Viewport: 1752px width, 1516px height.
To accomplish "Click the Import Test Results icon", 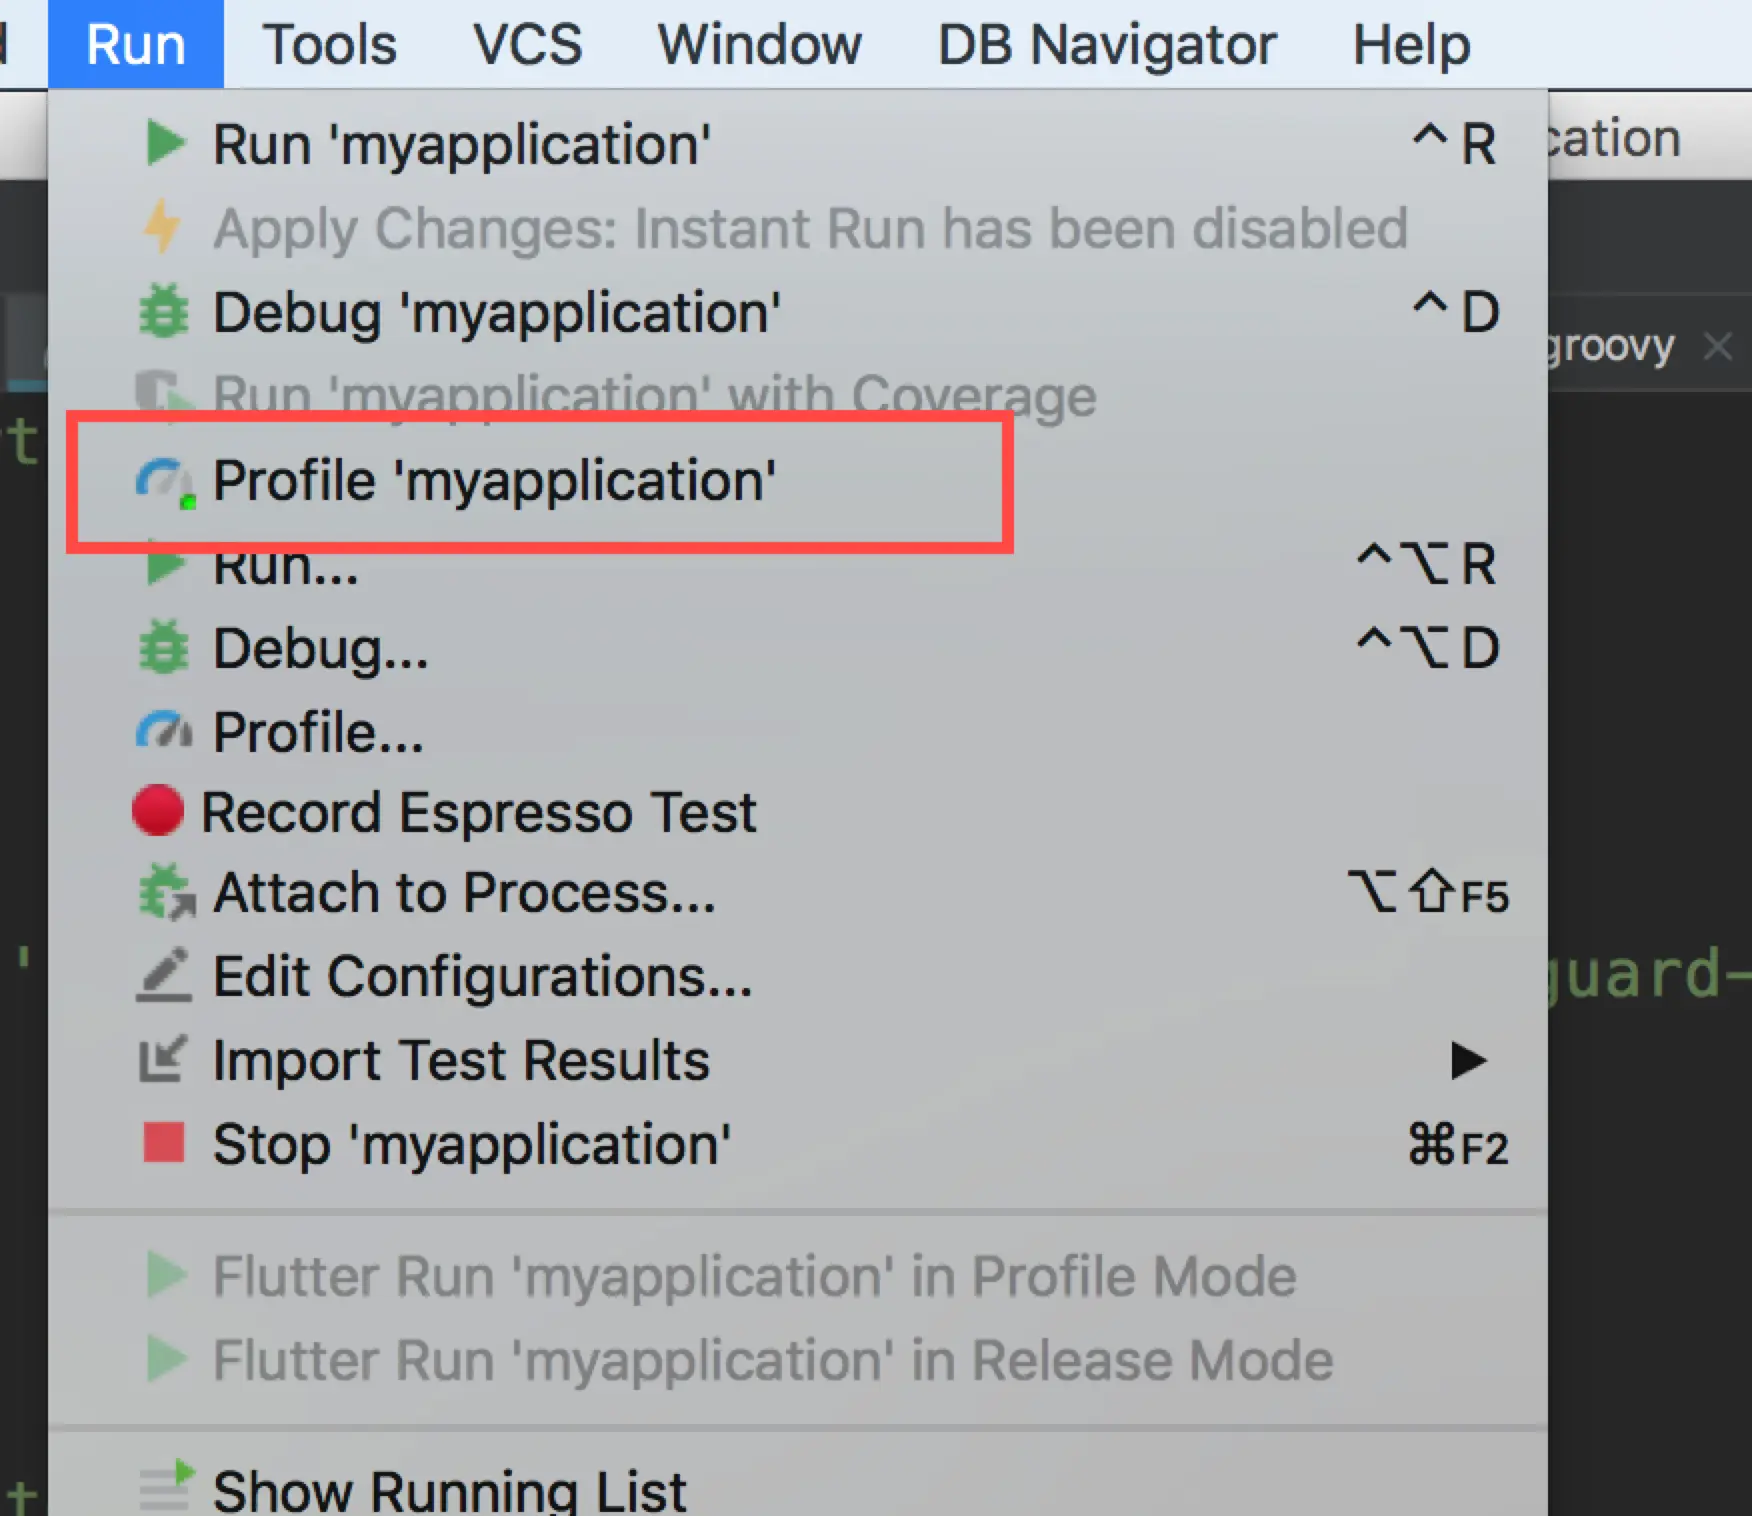I will (x=162, y=1059).
